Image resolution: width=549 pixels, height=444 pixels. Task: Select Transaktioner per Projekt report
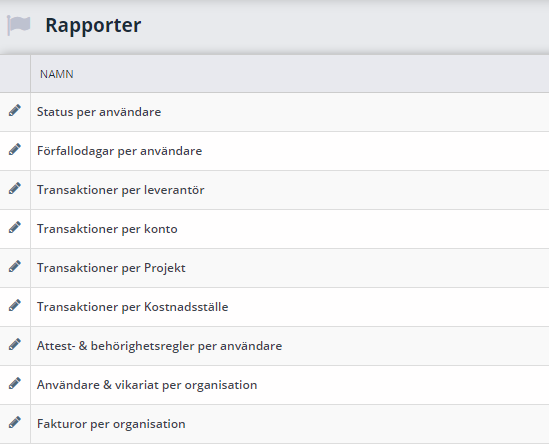tap(111, 268)
